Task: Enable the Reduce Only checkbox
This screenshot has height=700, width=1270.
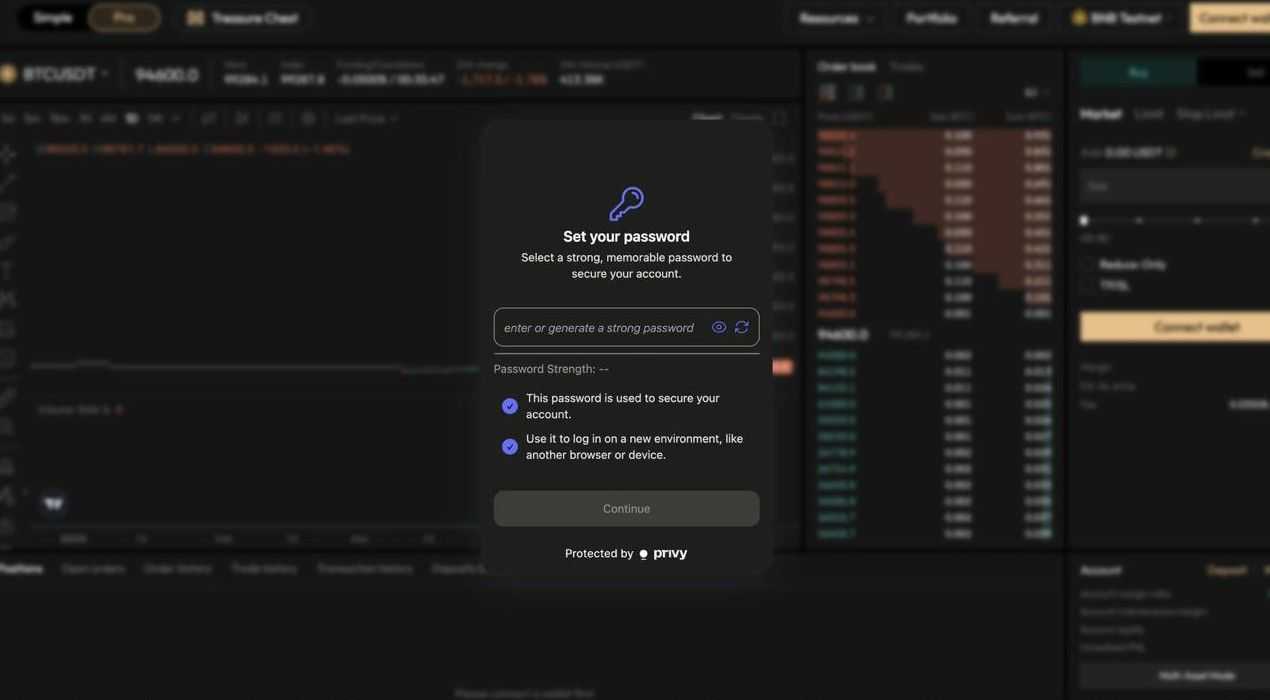Action: [x=1087, y=264]
